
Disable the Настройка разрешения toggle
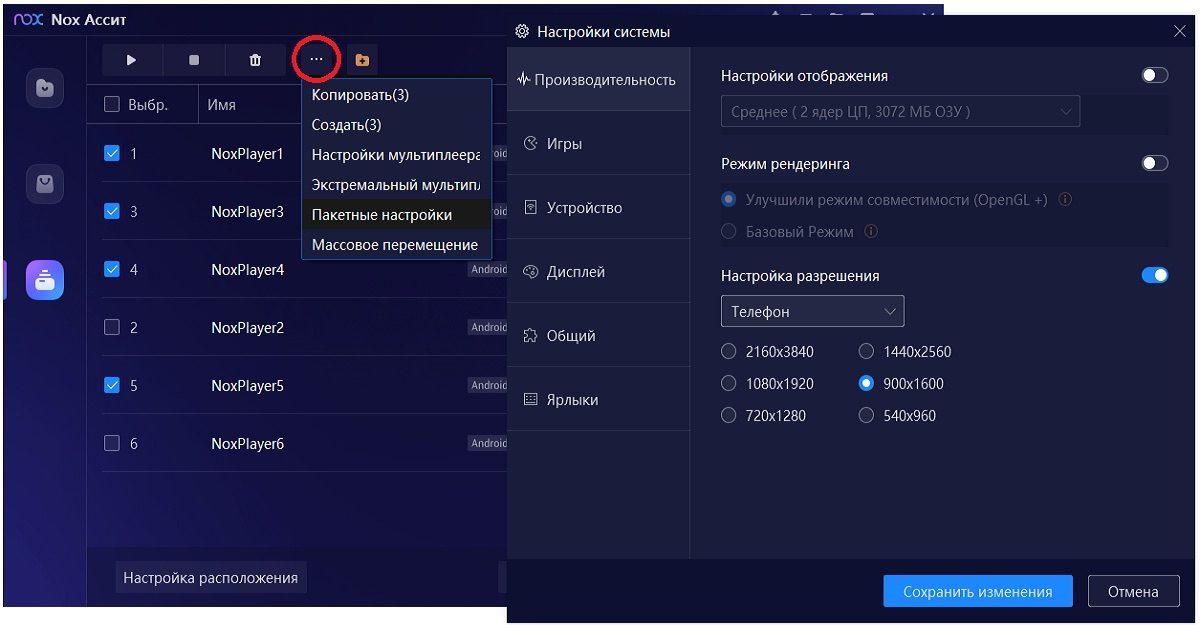pyautogui.click(x=1154, y=275)
